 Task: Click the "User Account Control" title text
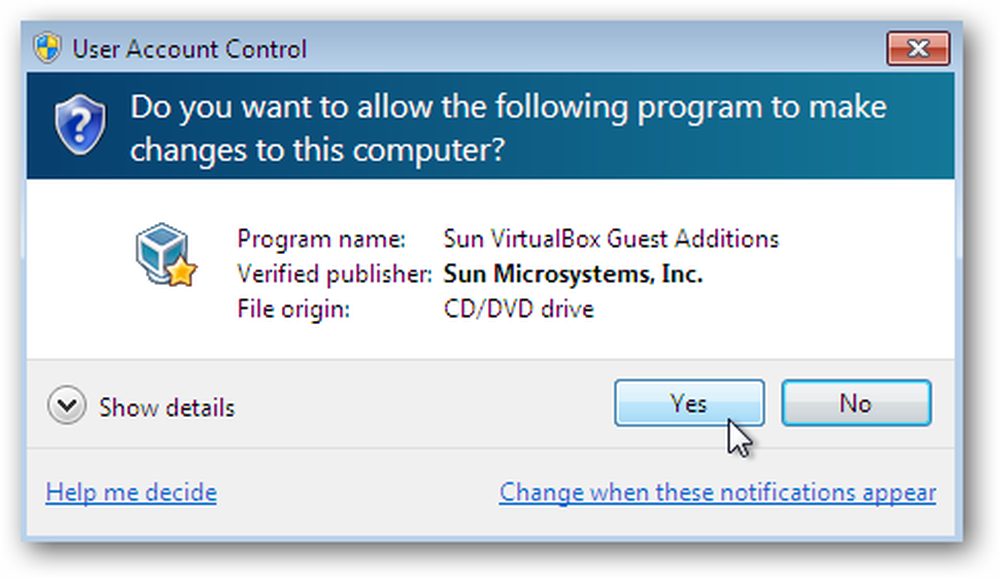coord(189,49)
